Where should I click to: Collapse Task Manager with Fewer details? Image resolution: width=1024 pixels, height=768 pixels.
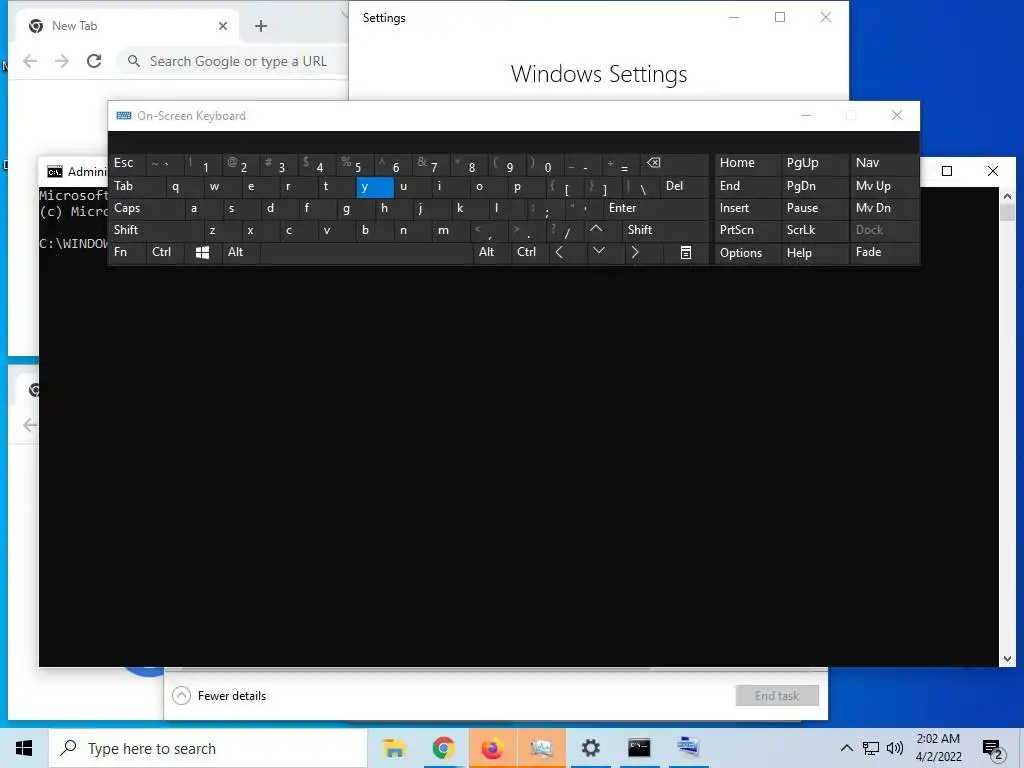coord(219,696)
